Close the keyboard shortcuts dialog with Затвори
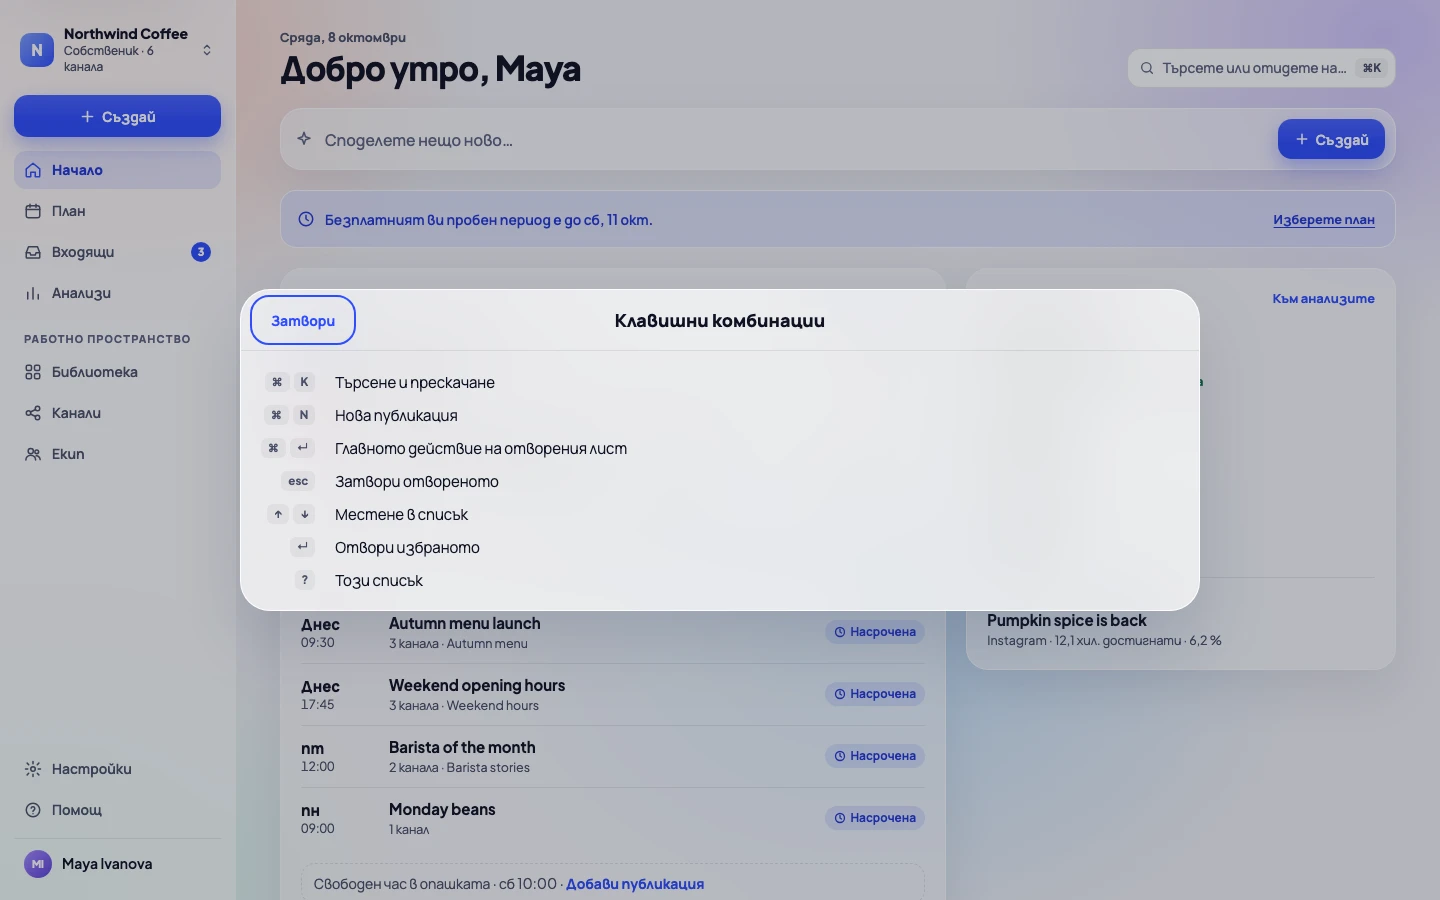The height and width of the screenshot is (900, 1440). coord(302,320)
